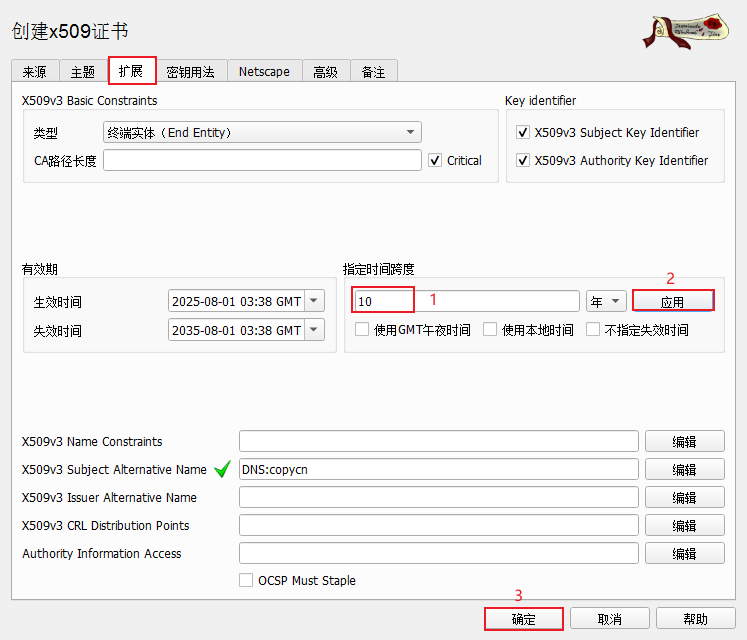Viewport: 747px width, 640px height.
Task: Click the time span field containing 10
Action: coord(466,301)
